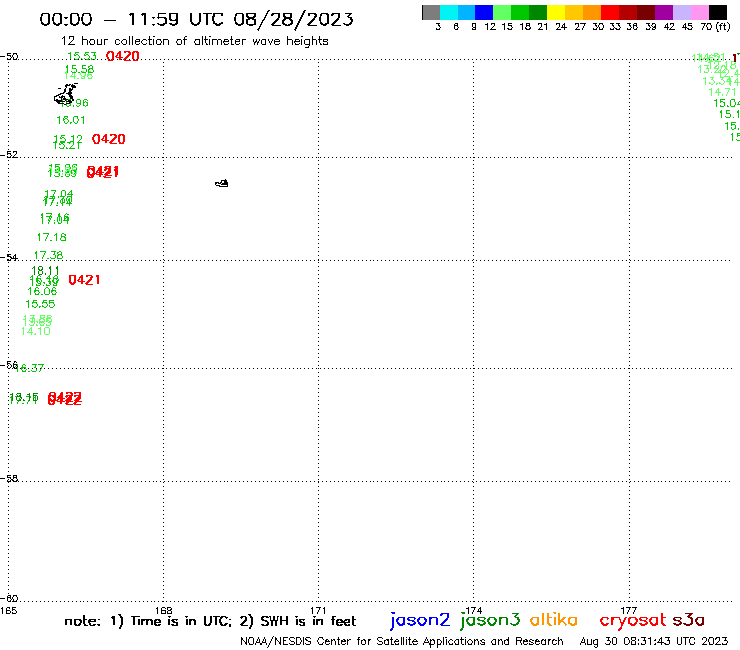Click the 17.38 wave height reading

pos(48,255)
